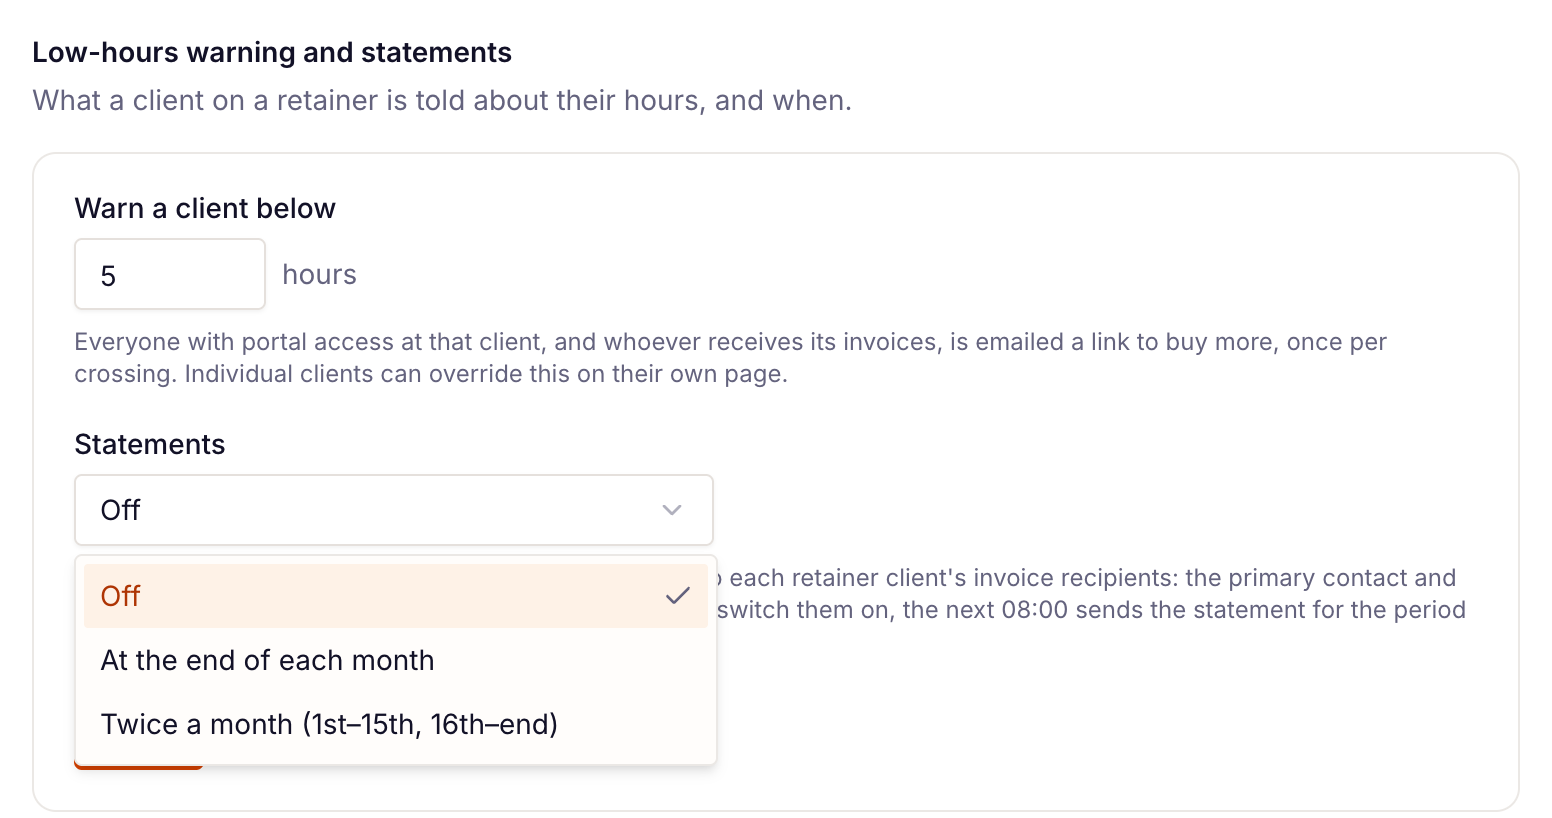The image size is (1552, 818).
Task: Choose the highlighted Off option in list
Action: click(396, 596)
